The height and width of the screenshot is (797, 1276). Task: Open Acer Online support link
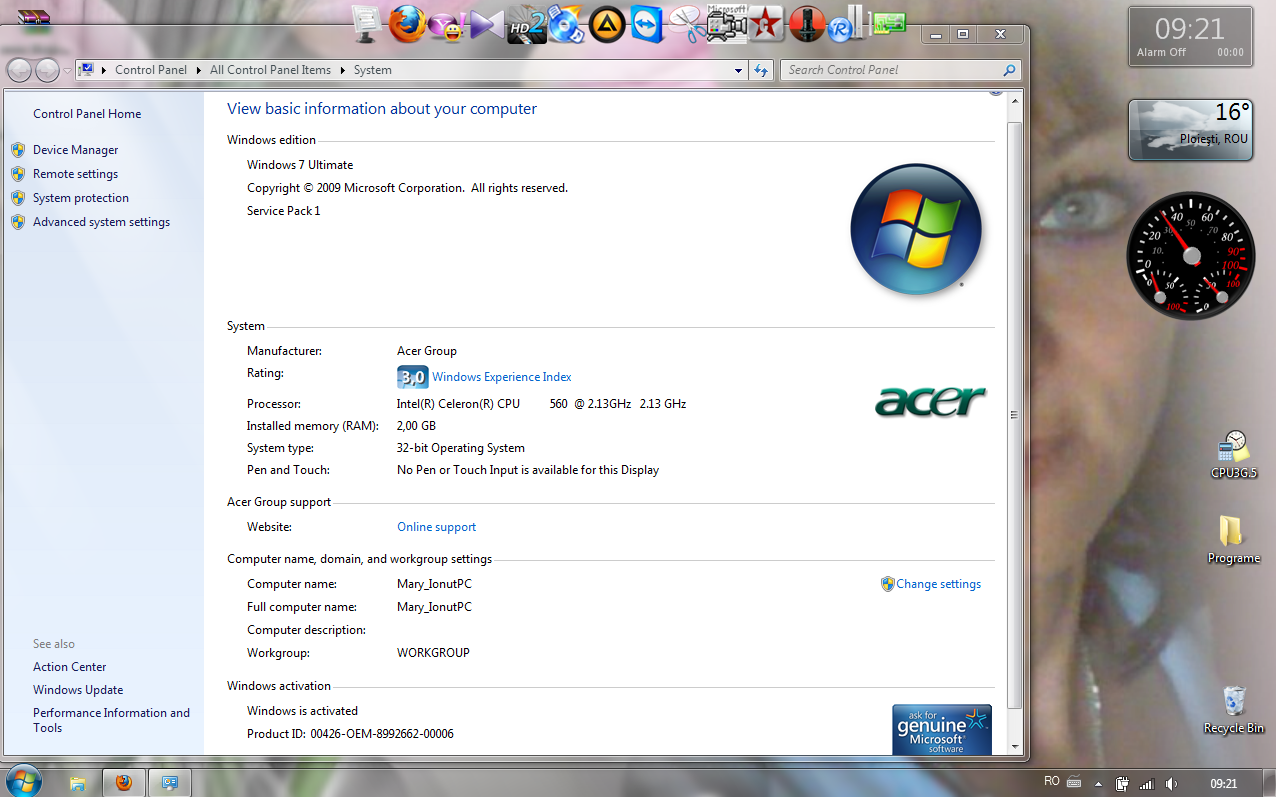(x=436, y=527)
